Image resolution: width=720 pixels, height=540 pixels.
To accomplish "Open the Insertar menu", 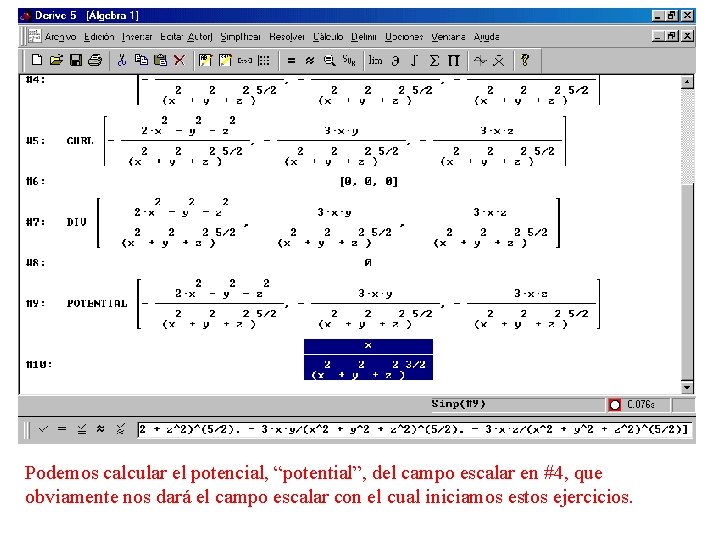I will click(x=137, y=37).
